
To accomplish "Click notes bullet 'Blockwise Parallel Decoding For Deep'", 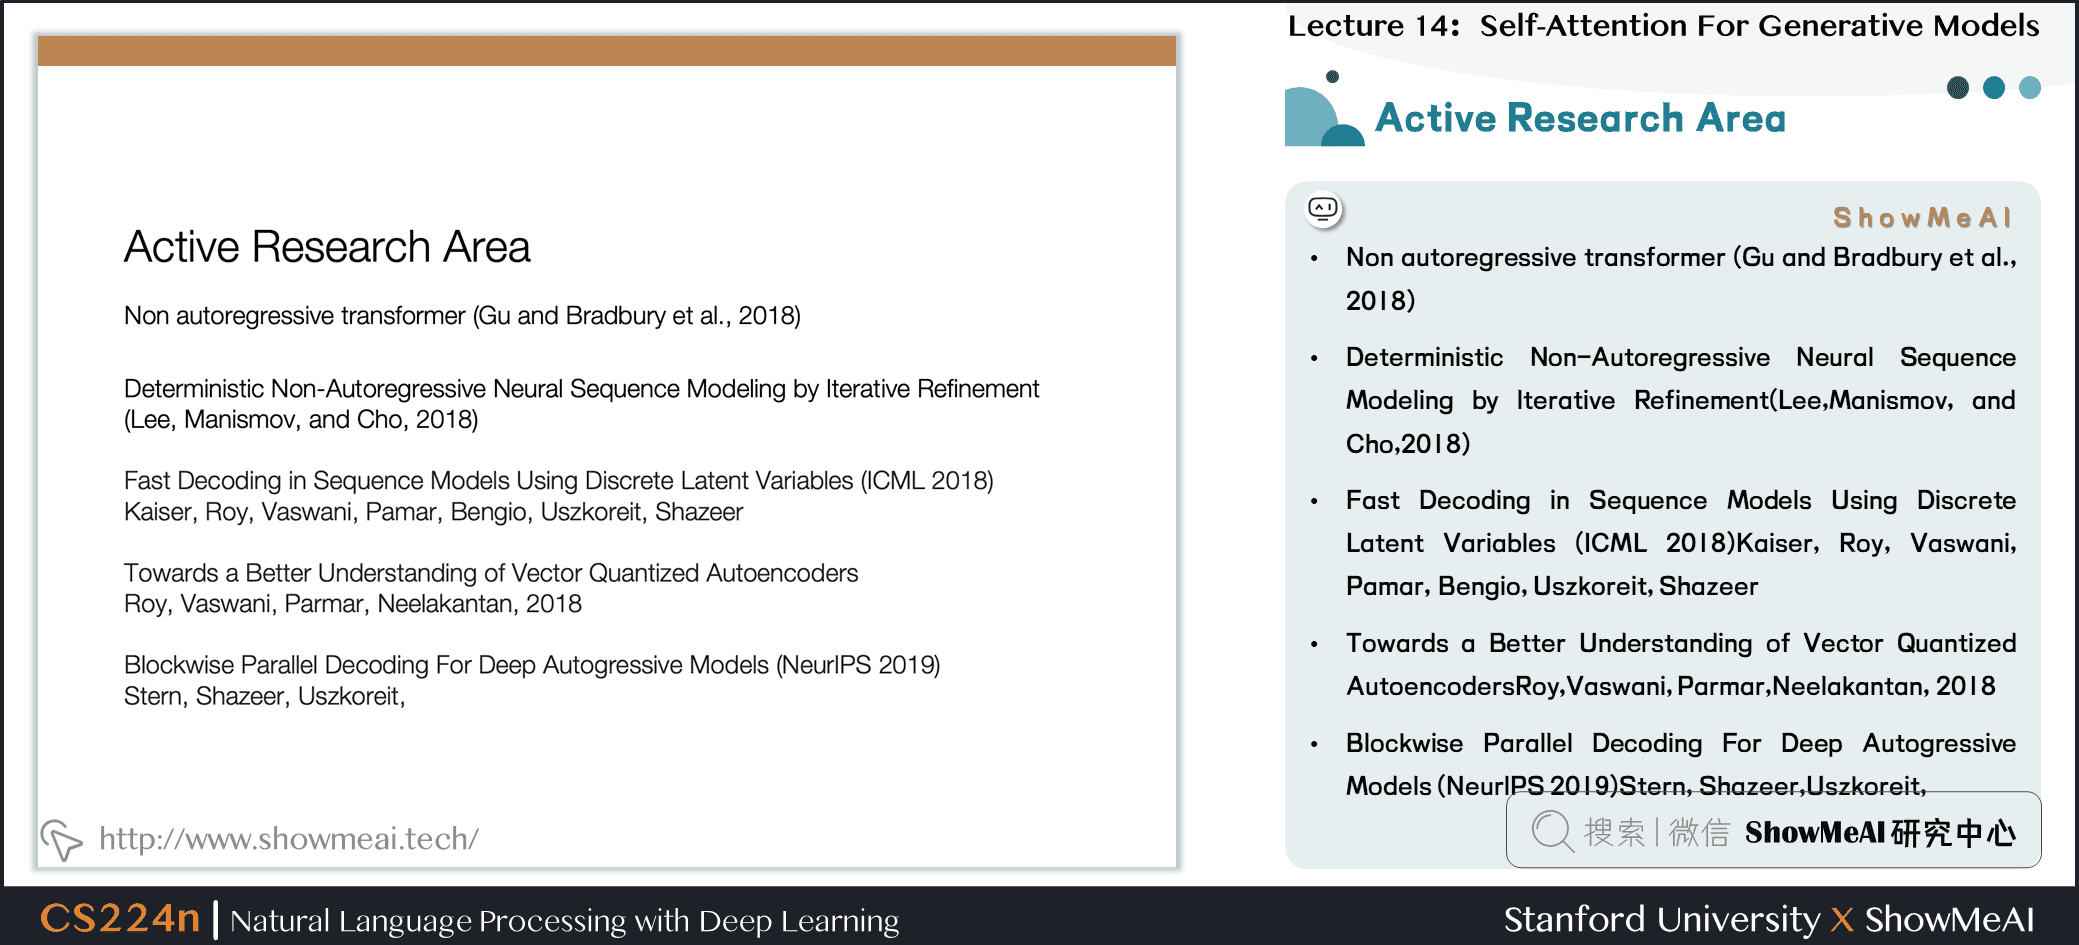I will pos(1680,764).
